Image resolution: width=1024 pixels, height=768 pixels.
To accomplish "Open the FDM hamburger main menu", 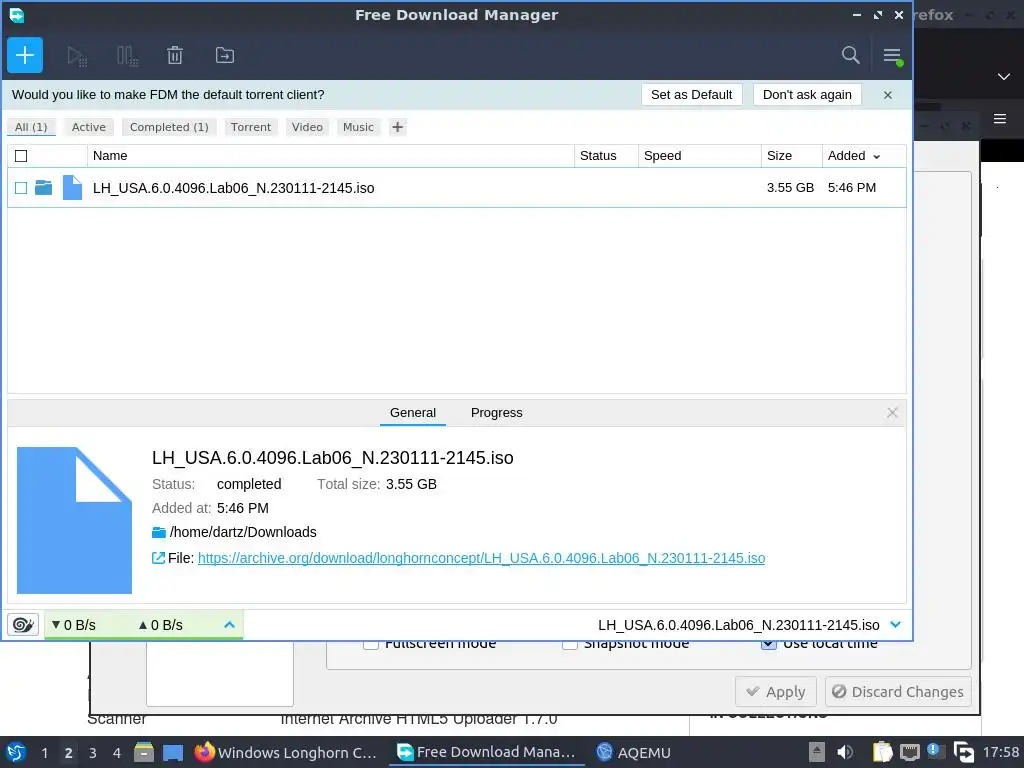I will click(892, 56).
